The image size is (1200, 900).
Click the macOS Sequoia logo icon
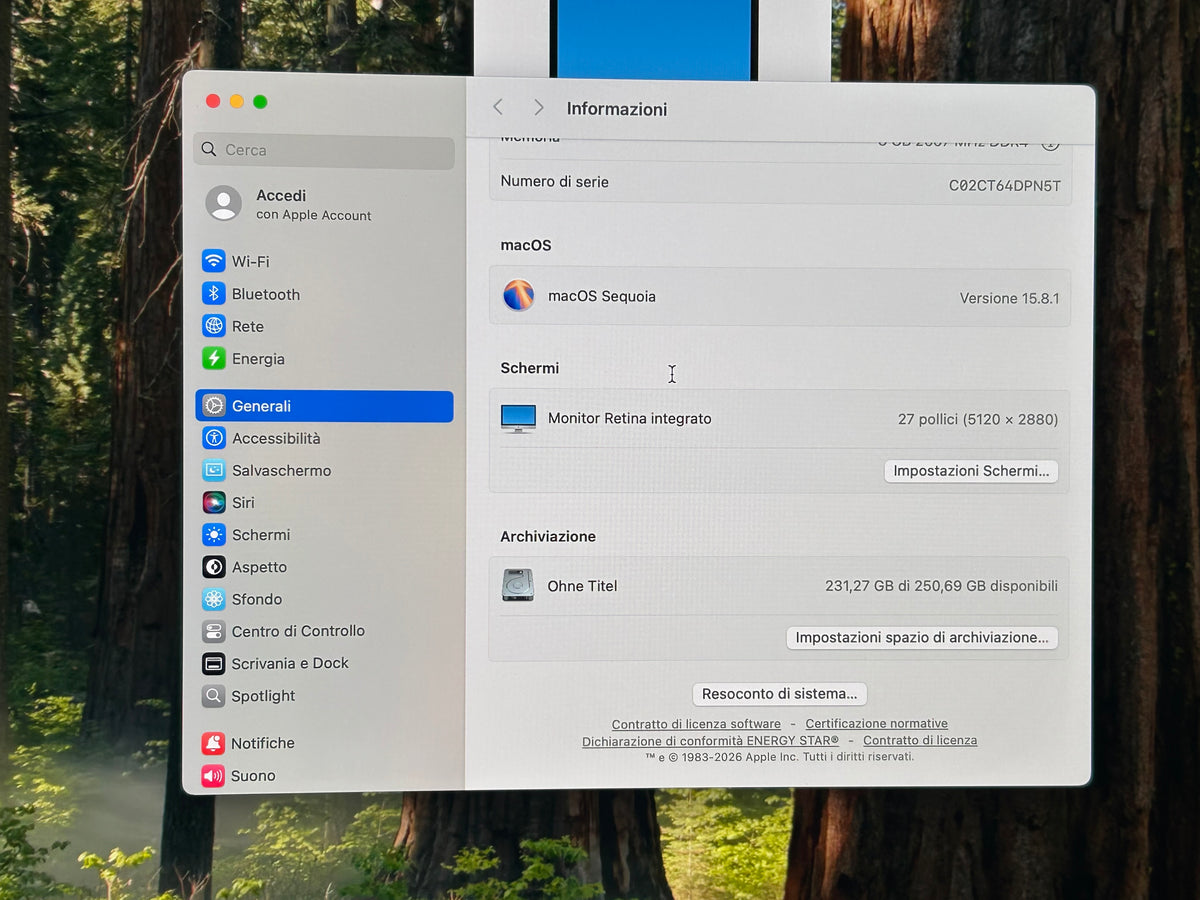coord(518,296)
